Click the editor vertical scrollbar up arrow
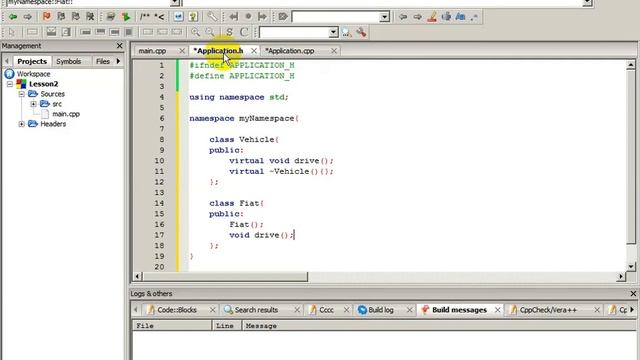Image resolution: width=640 pixels, height=360 pixels. click(631, 65)
